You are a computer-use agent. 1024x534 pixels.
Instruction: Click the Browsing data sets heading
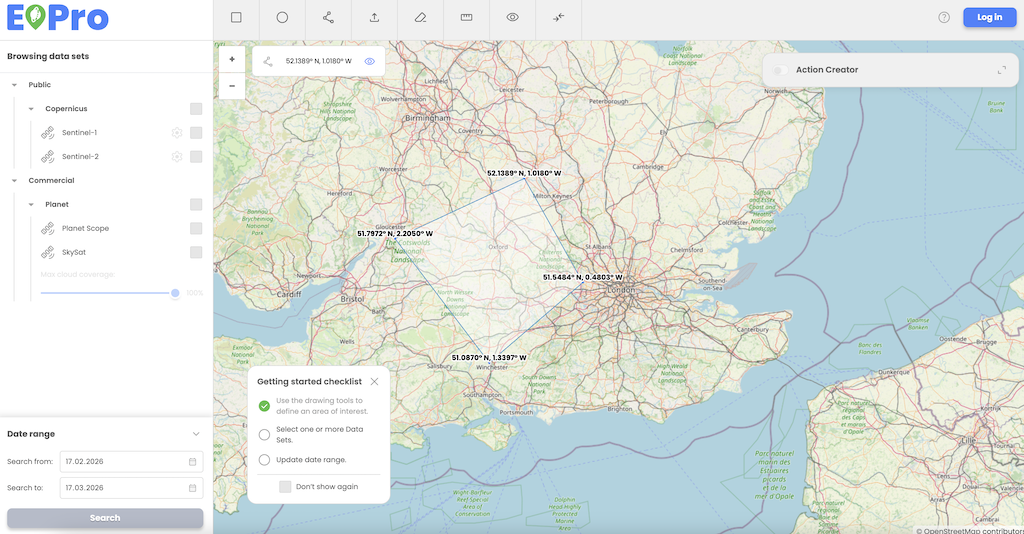pyautogui.click(x=48, y=56)
